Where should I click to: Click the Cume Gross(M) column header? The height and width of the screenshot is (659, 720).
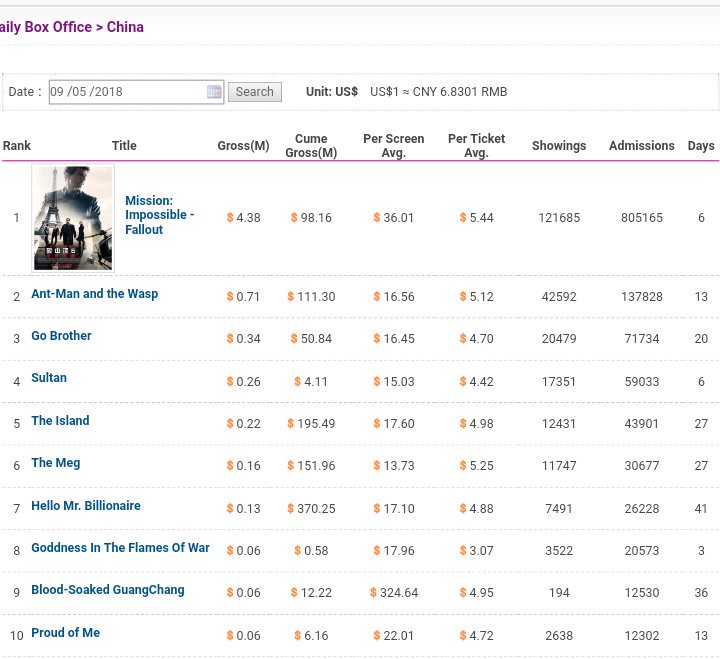coord(311,146)
